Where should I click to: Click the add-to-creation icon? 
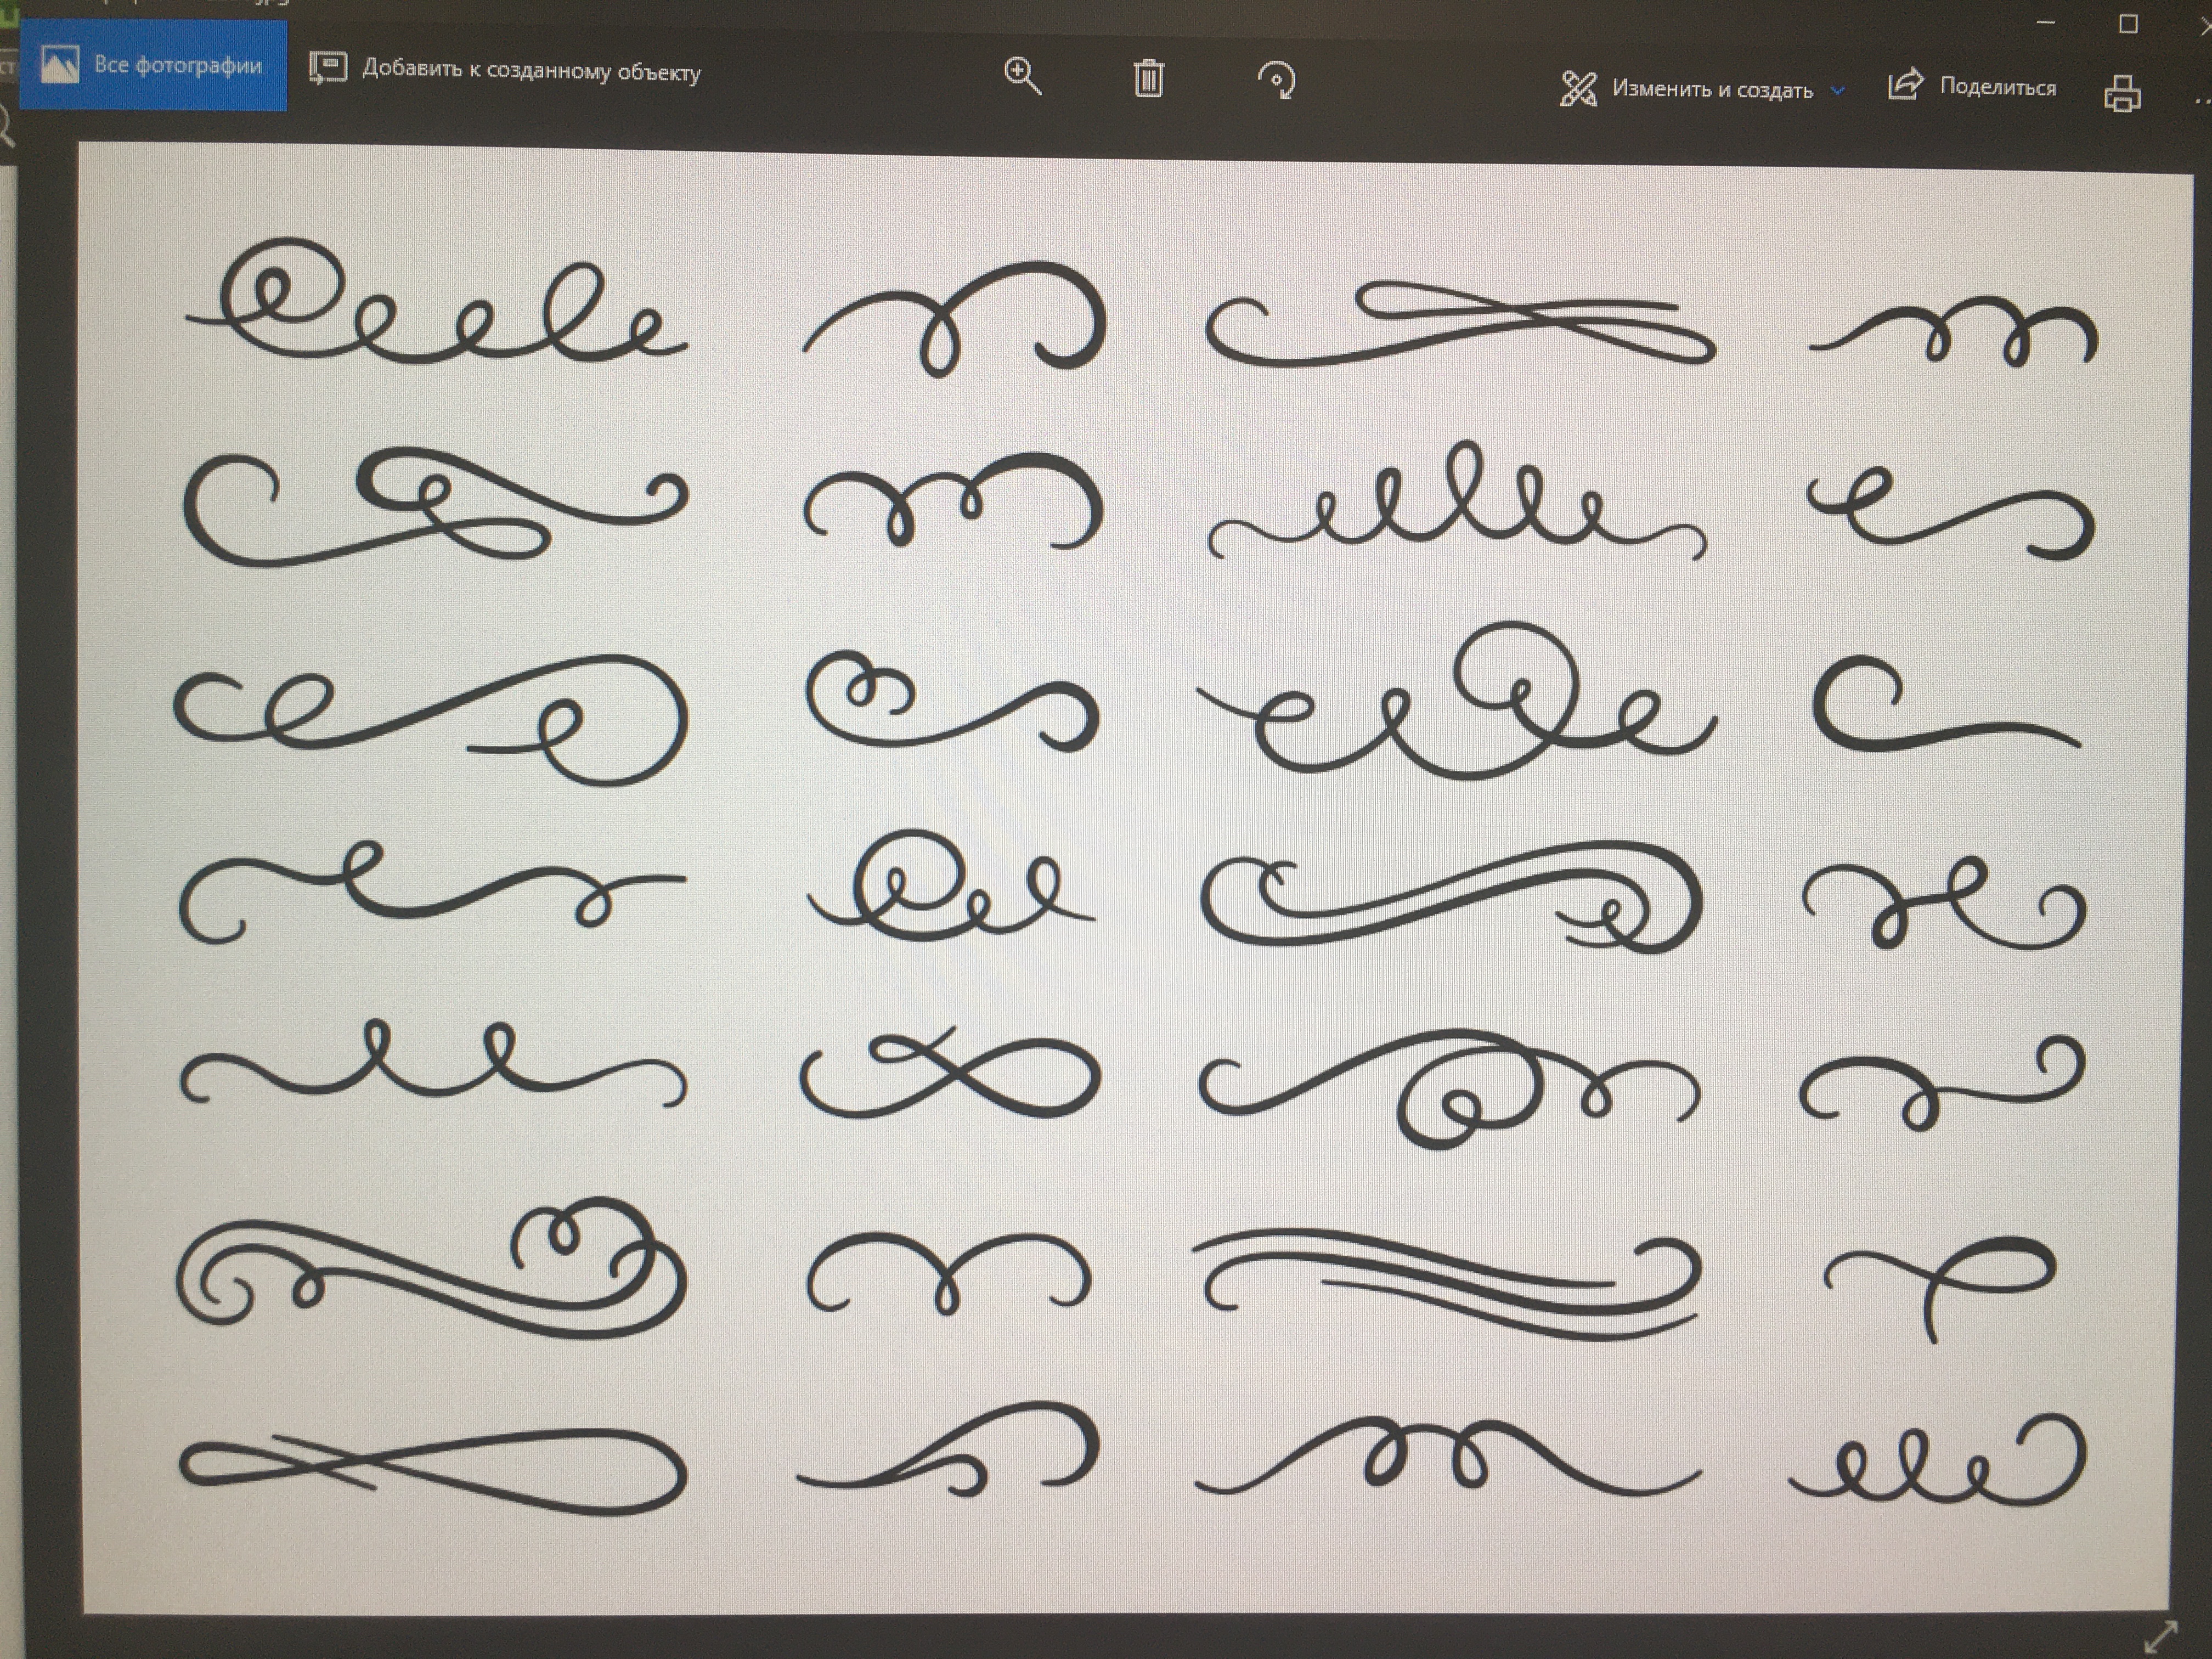[328, 68]
